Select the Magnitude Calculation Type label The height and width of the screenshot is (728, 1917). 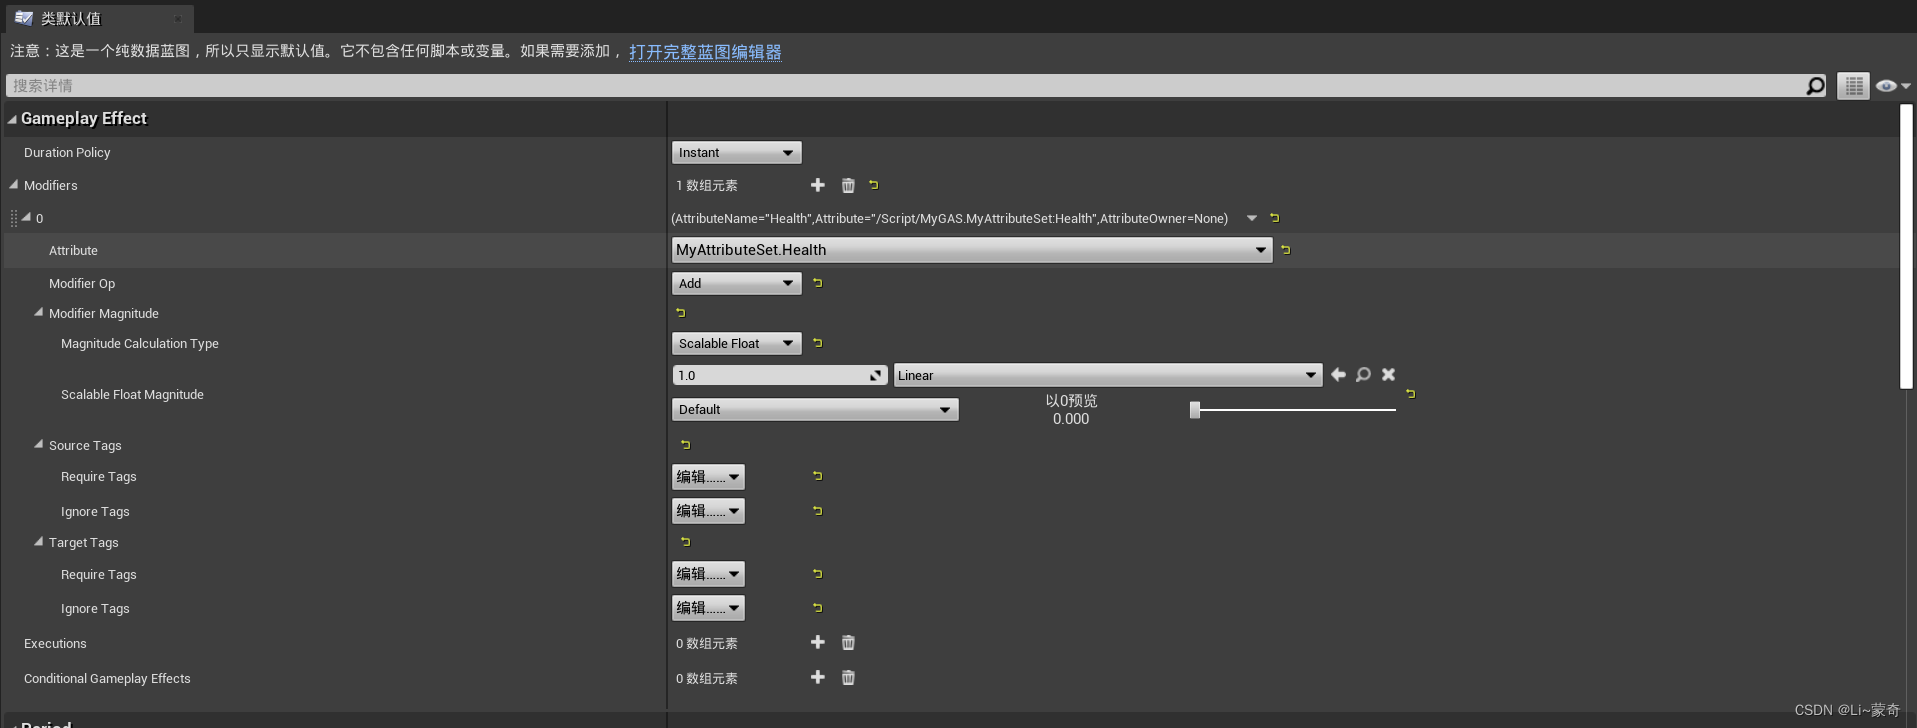140,343
